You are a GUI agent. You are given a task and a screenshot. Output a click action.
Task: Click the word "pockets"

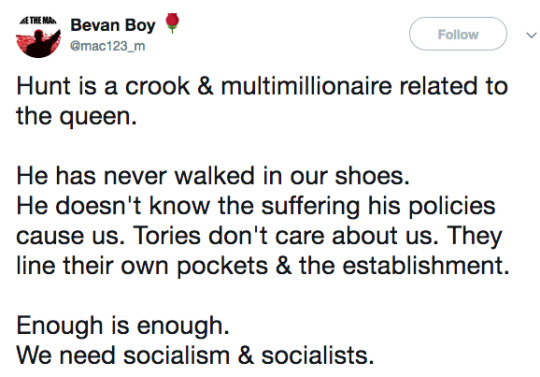coord(222,266)
